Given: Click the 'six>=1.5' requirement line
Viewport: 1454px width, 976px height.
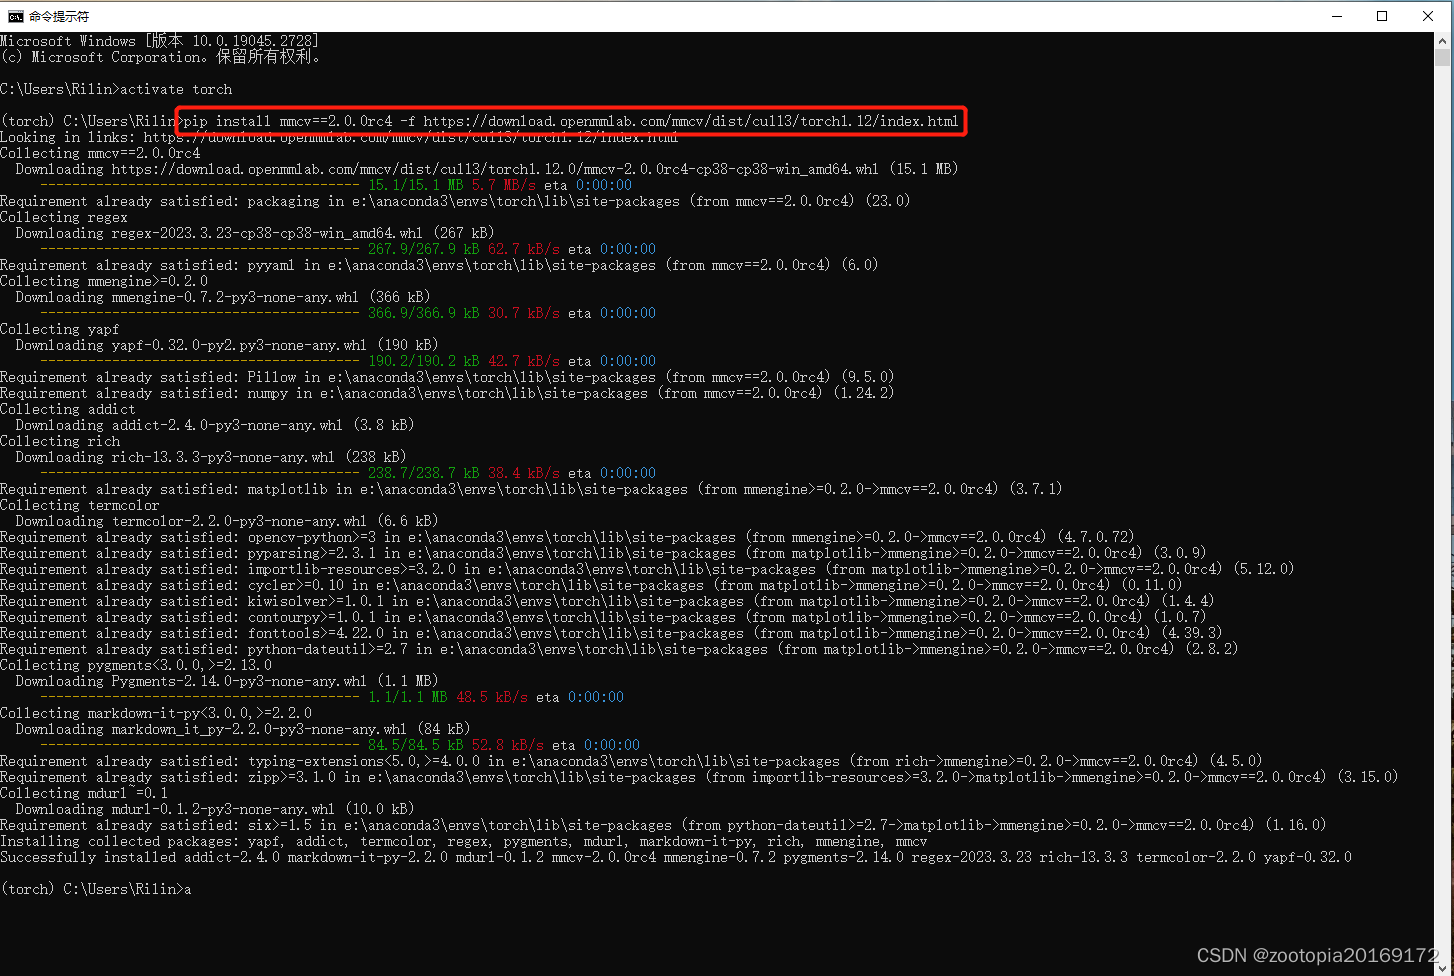Looking at the screenshot, I should (x=663, y=825).
